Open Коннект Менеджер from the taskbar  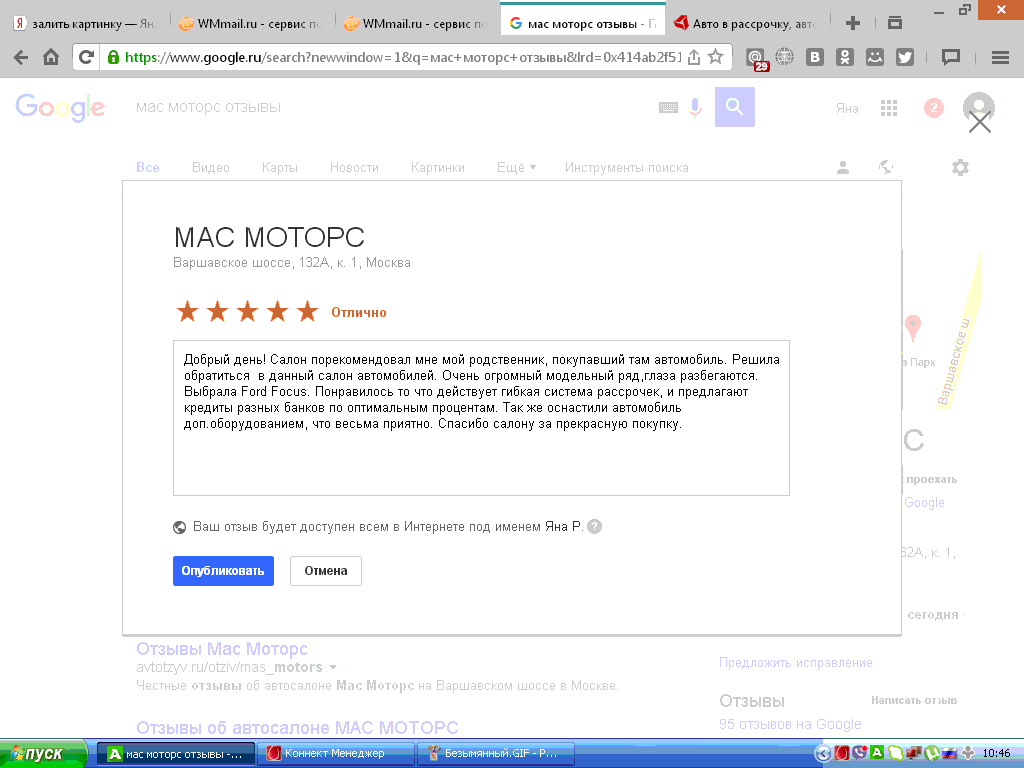tap(336, 754)
